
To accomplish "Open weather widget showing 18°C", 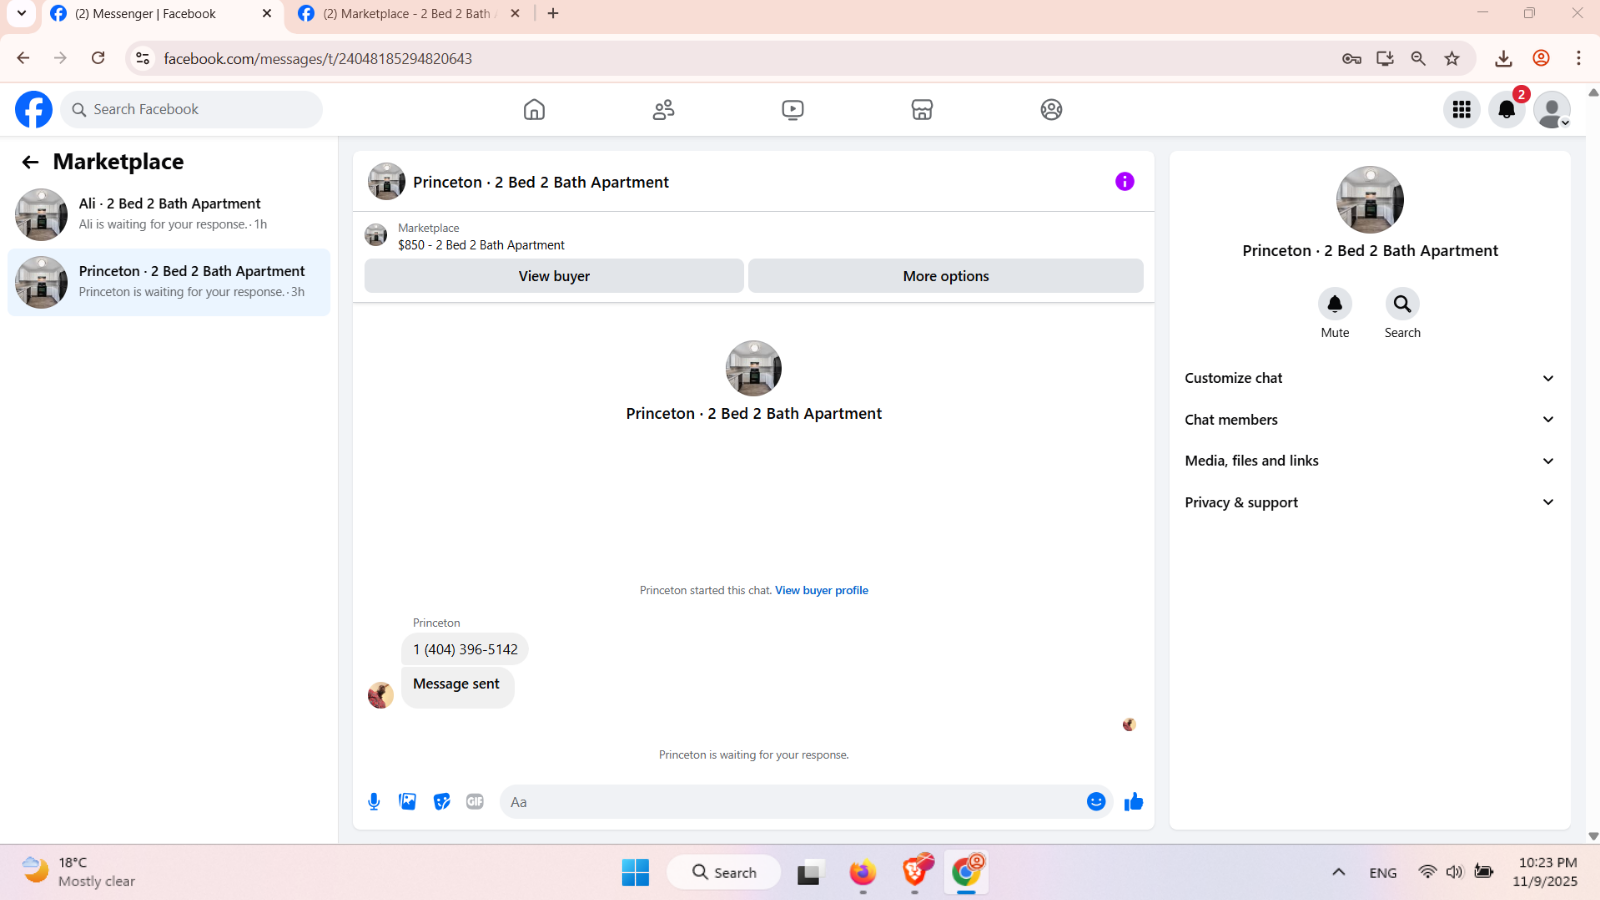I will click(78, 872).
